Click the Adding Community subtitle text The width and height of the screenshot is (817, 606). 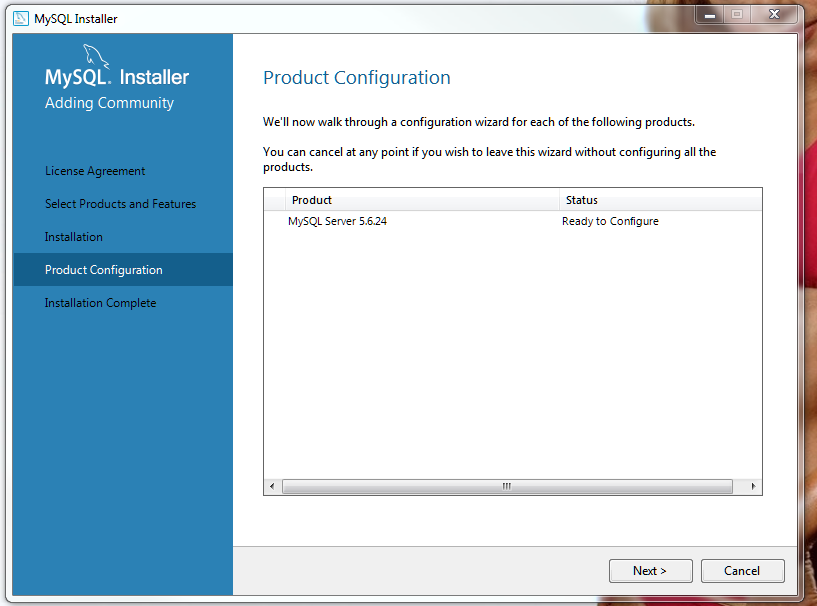point(109,103)
